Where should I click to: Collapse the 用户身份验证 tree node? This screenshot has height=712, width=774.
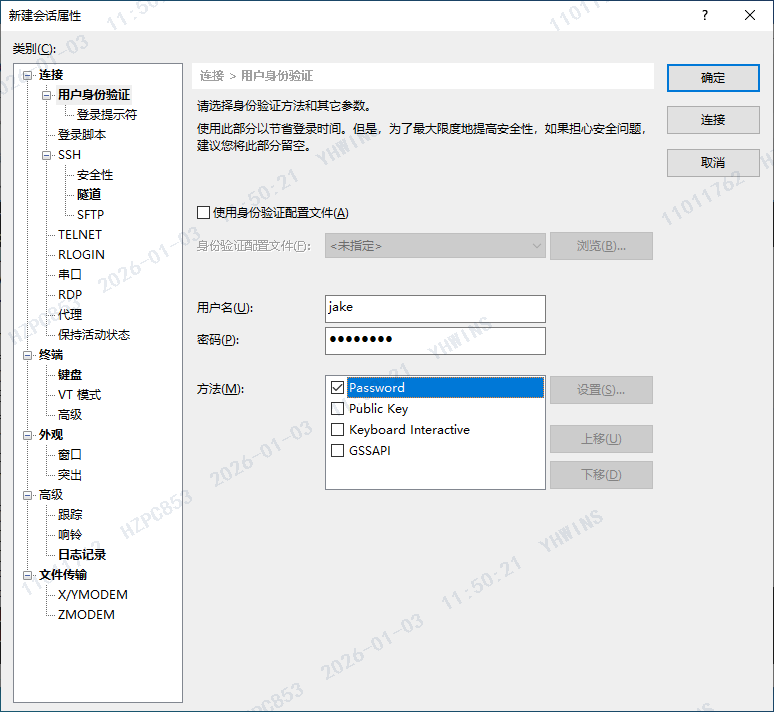point(46,95)
